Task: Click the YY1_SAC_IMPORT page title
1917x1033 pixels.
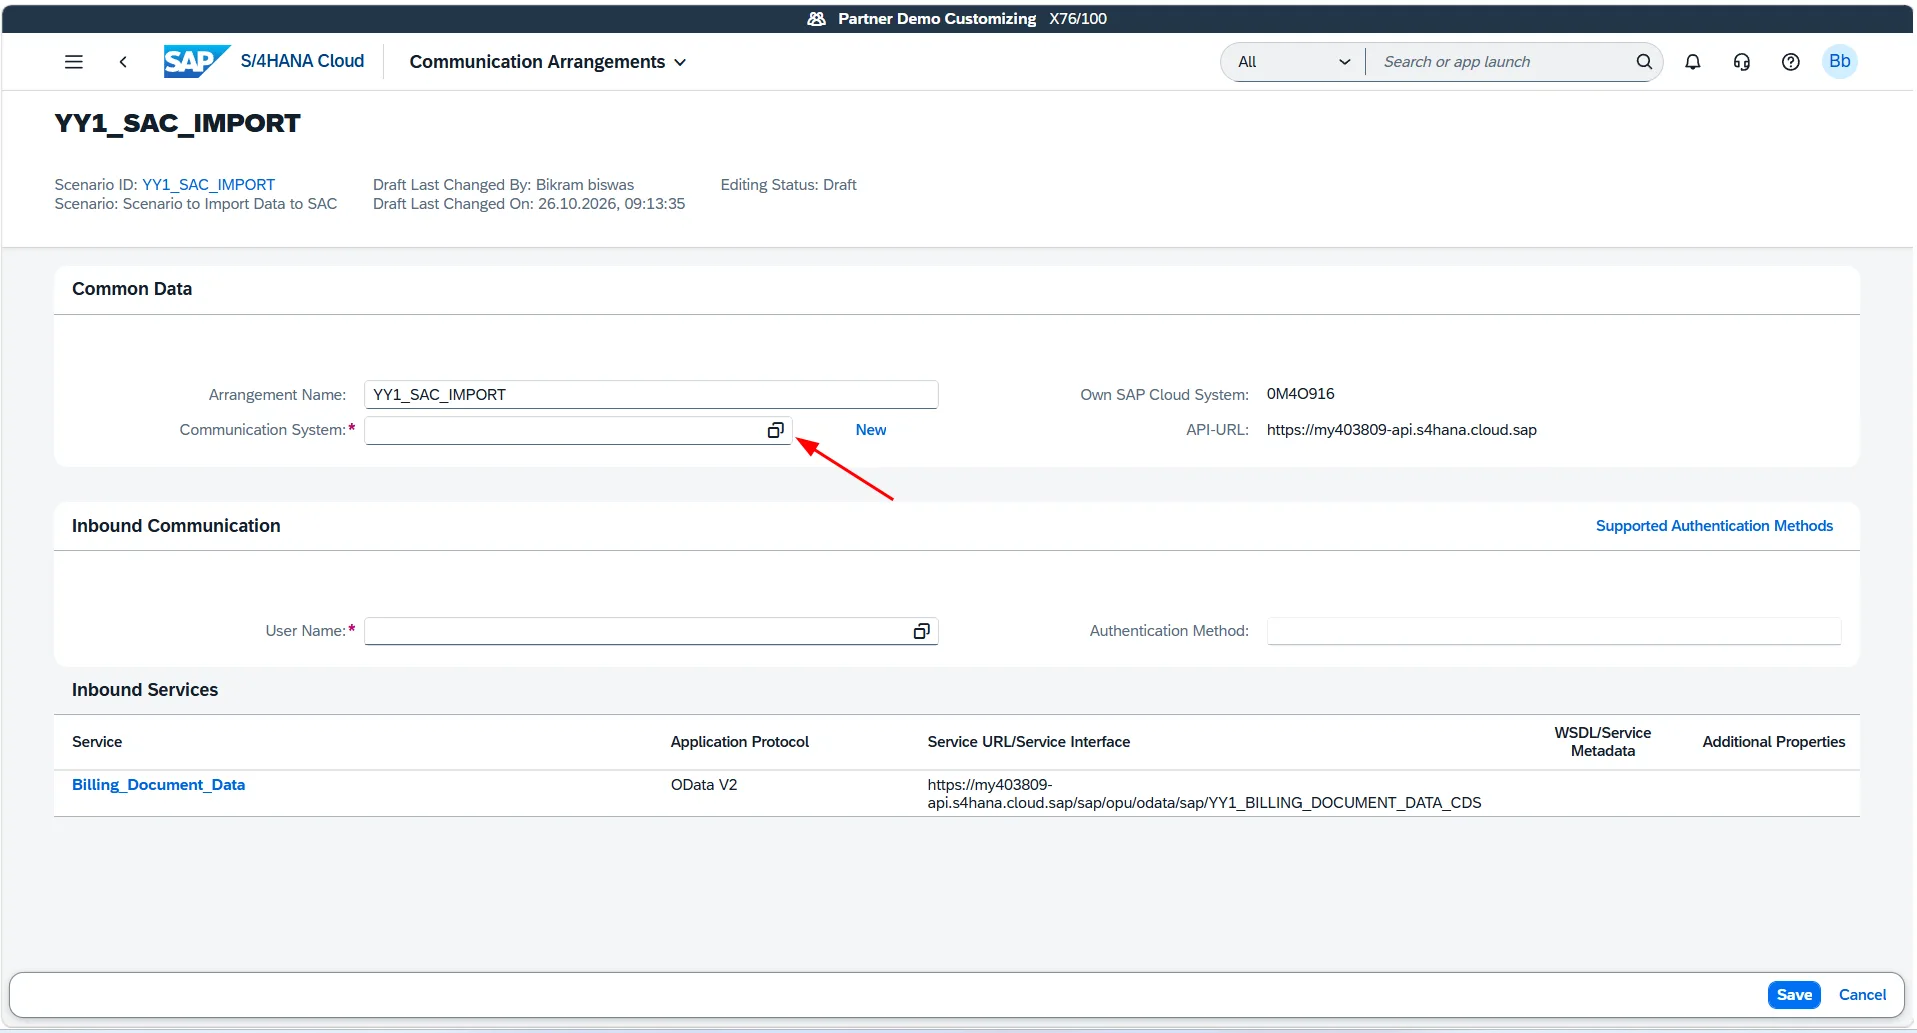Action: point(177,123)
